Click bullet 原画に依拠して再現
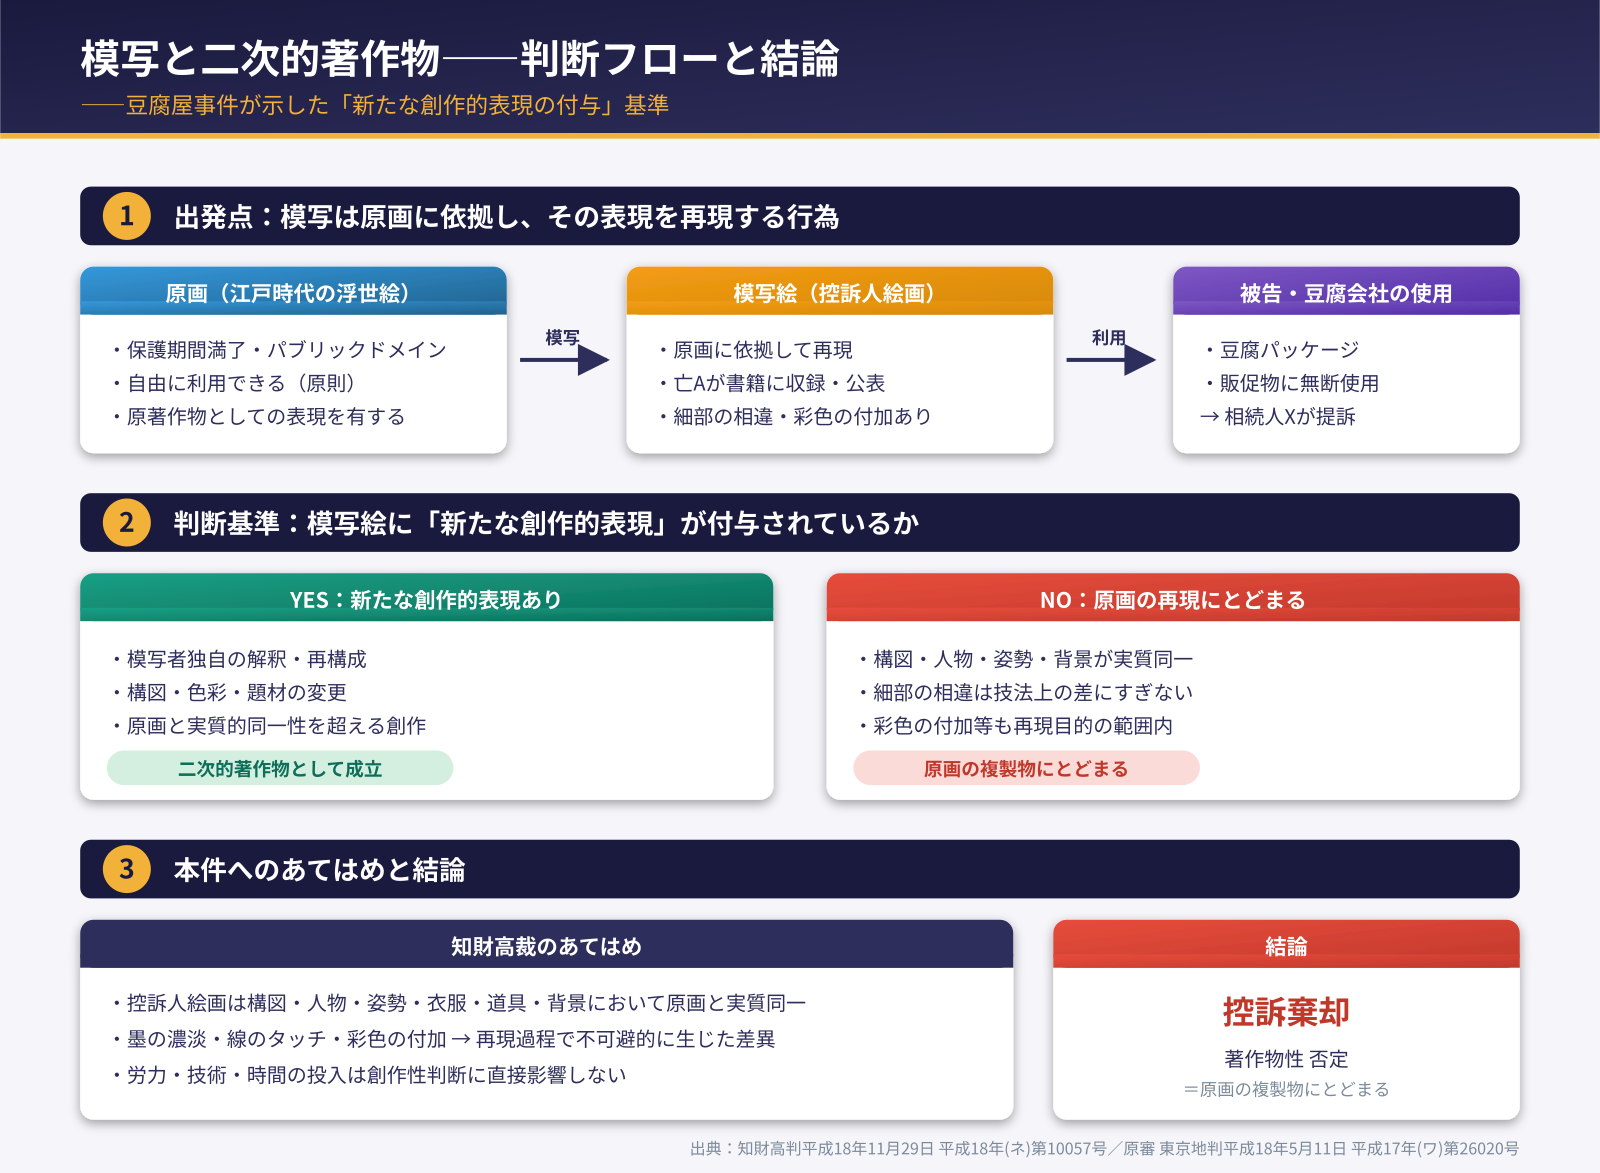Image resolution: width=1600 pixels, height=1173 pixels. pyautogui.click(x=753, y=350)
